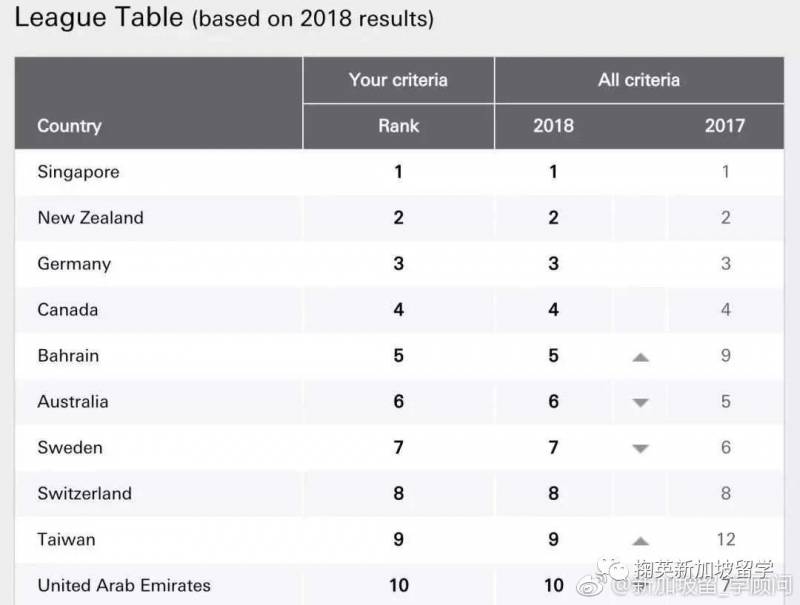
Task: Sort by the Rank column header
Action: 398,126
